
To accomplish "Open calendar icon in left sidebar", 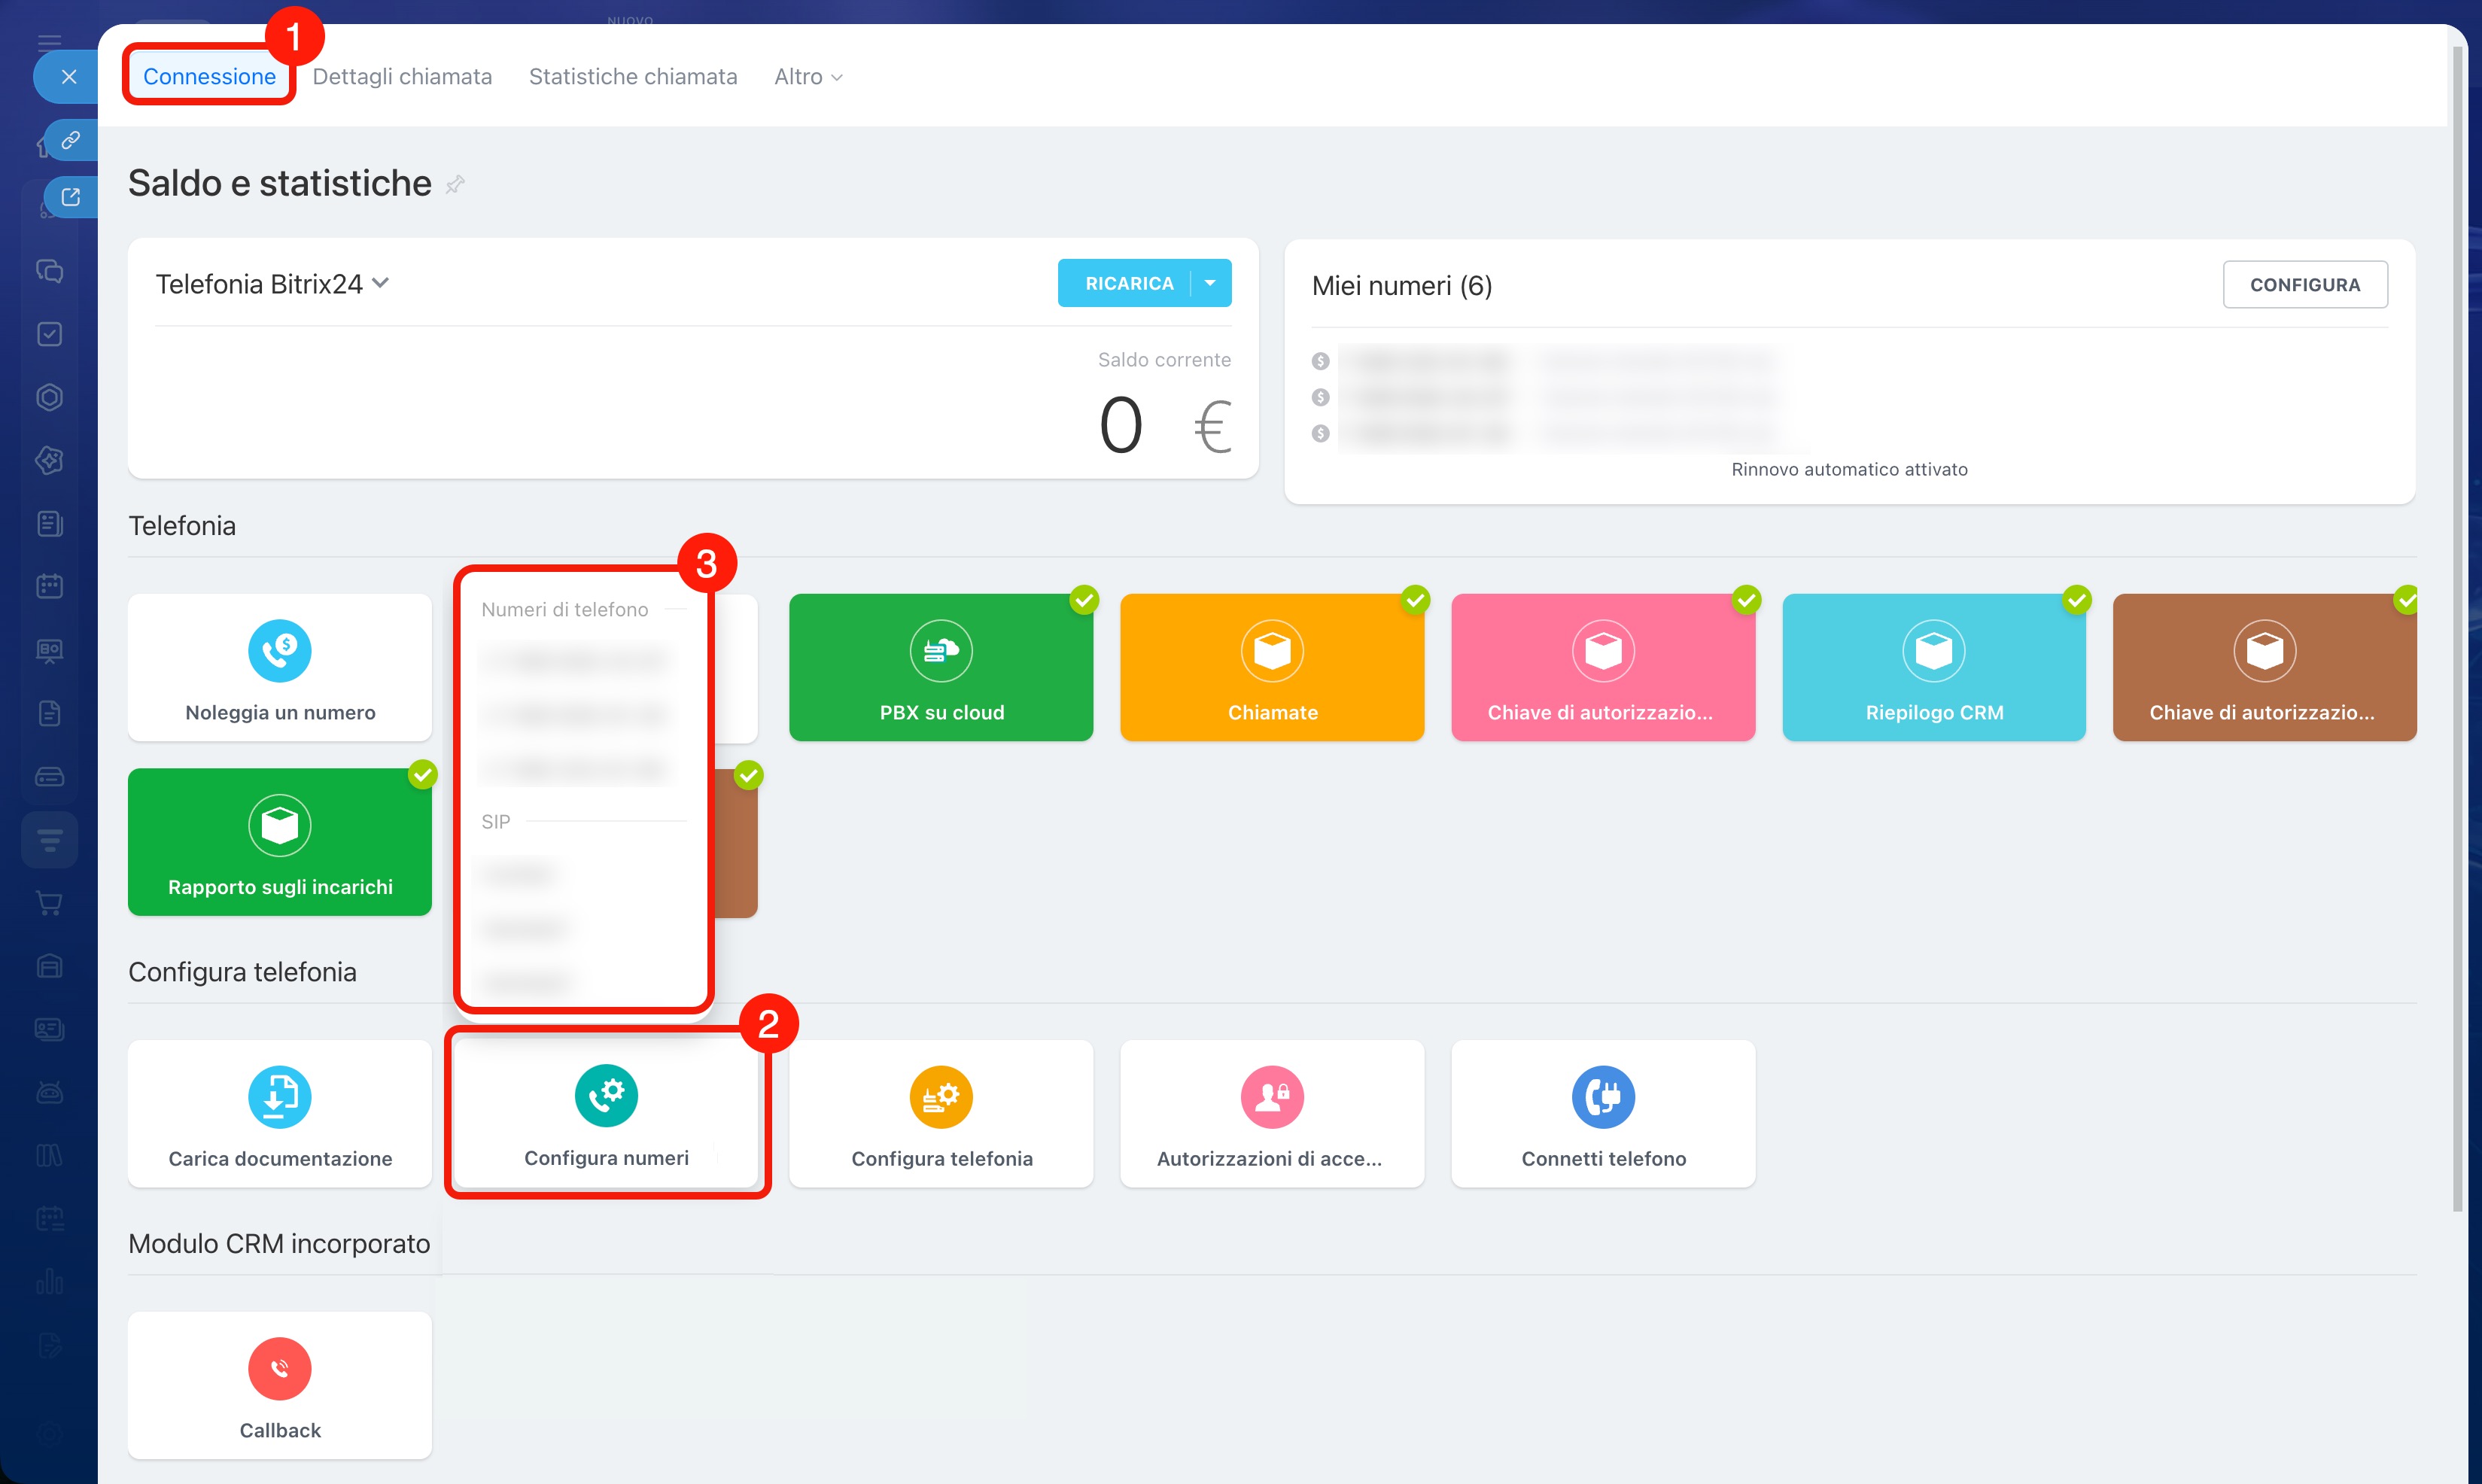I will click(x=49, y=586).
